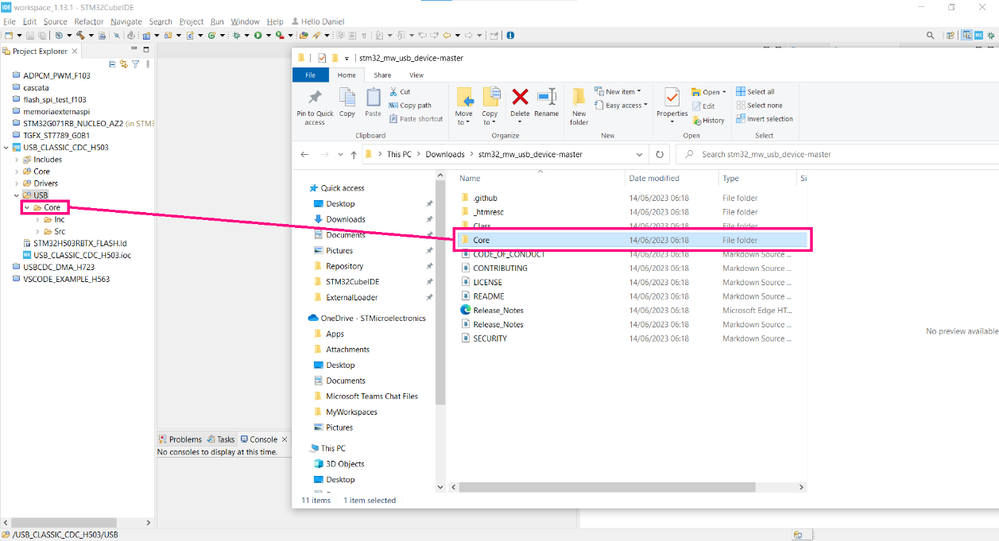The height and width of the screenshot is (541, 999).
Task: Click Select all in Explorer ribbon
Action: click(x=756, y=92)
